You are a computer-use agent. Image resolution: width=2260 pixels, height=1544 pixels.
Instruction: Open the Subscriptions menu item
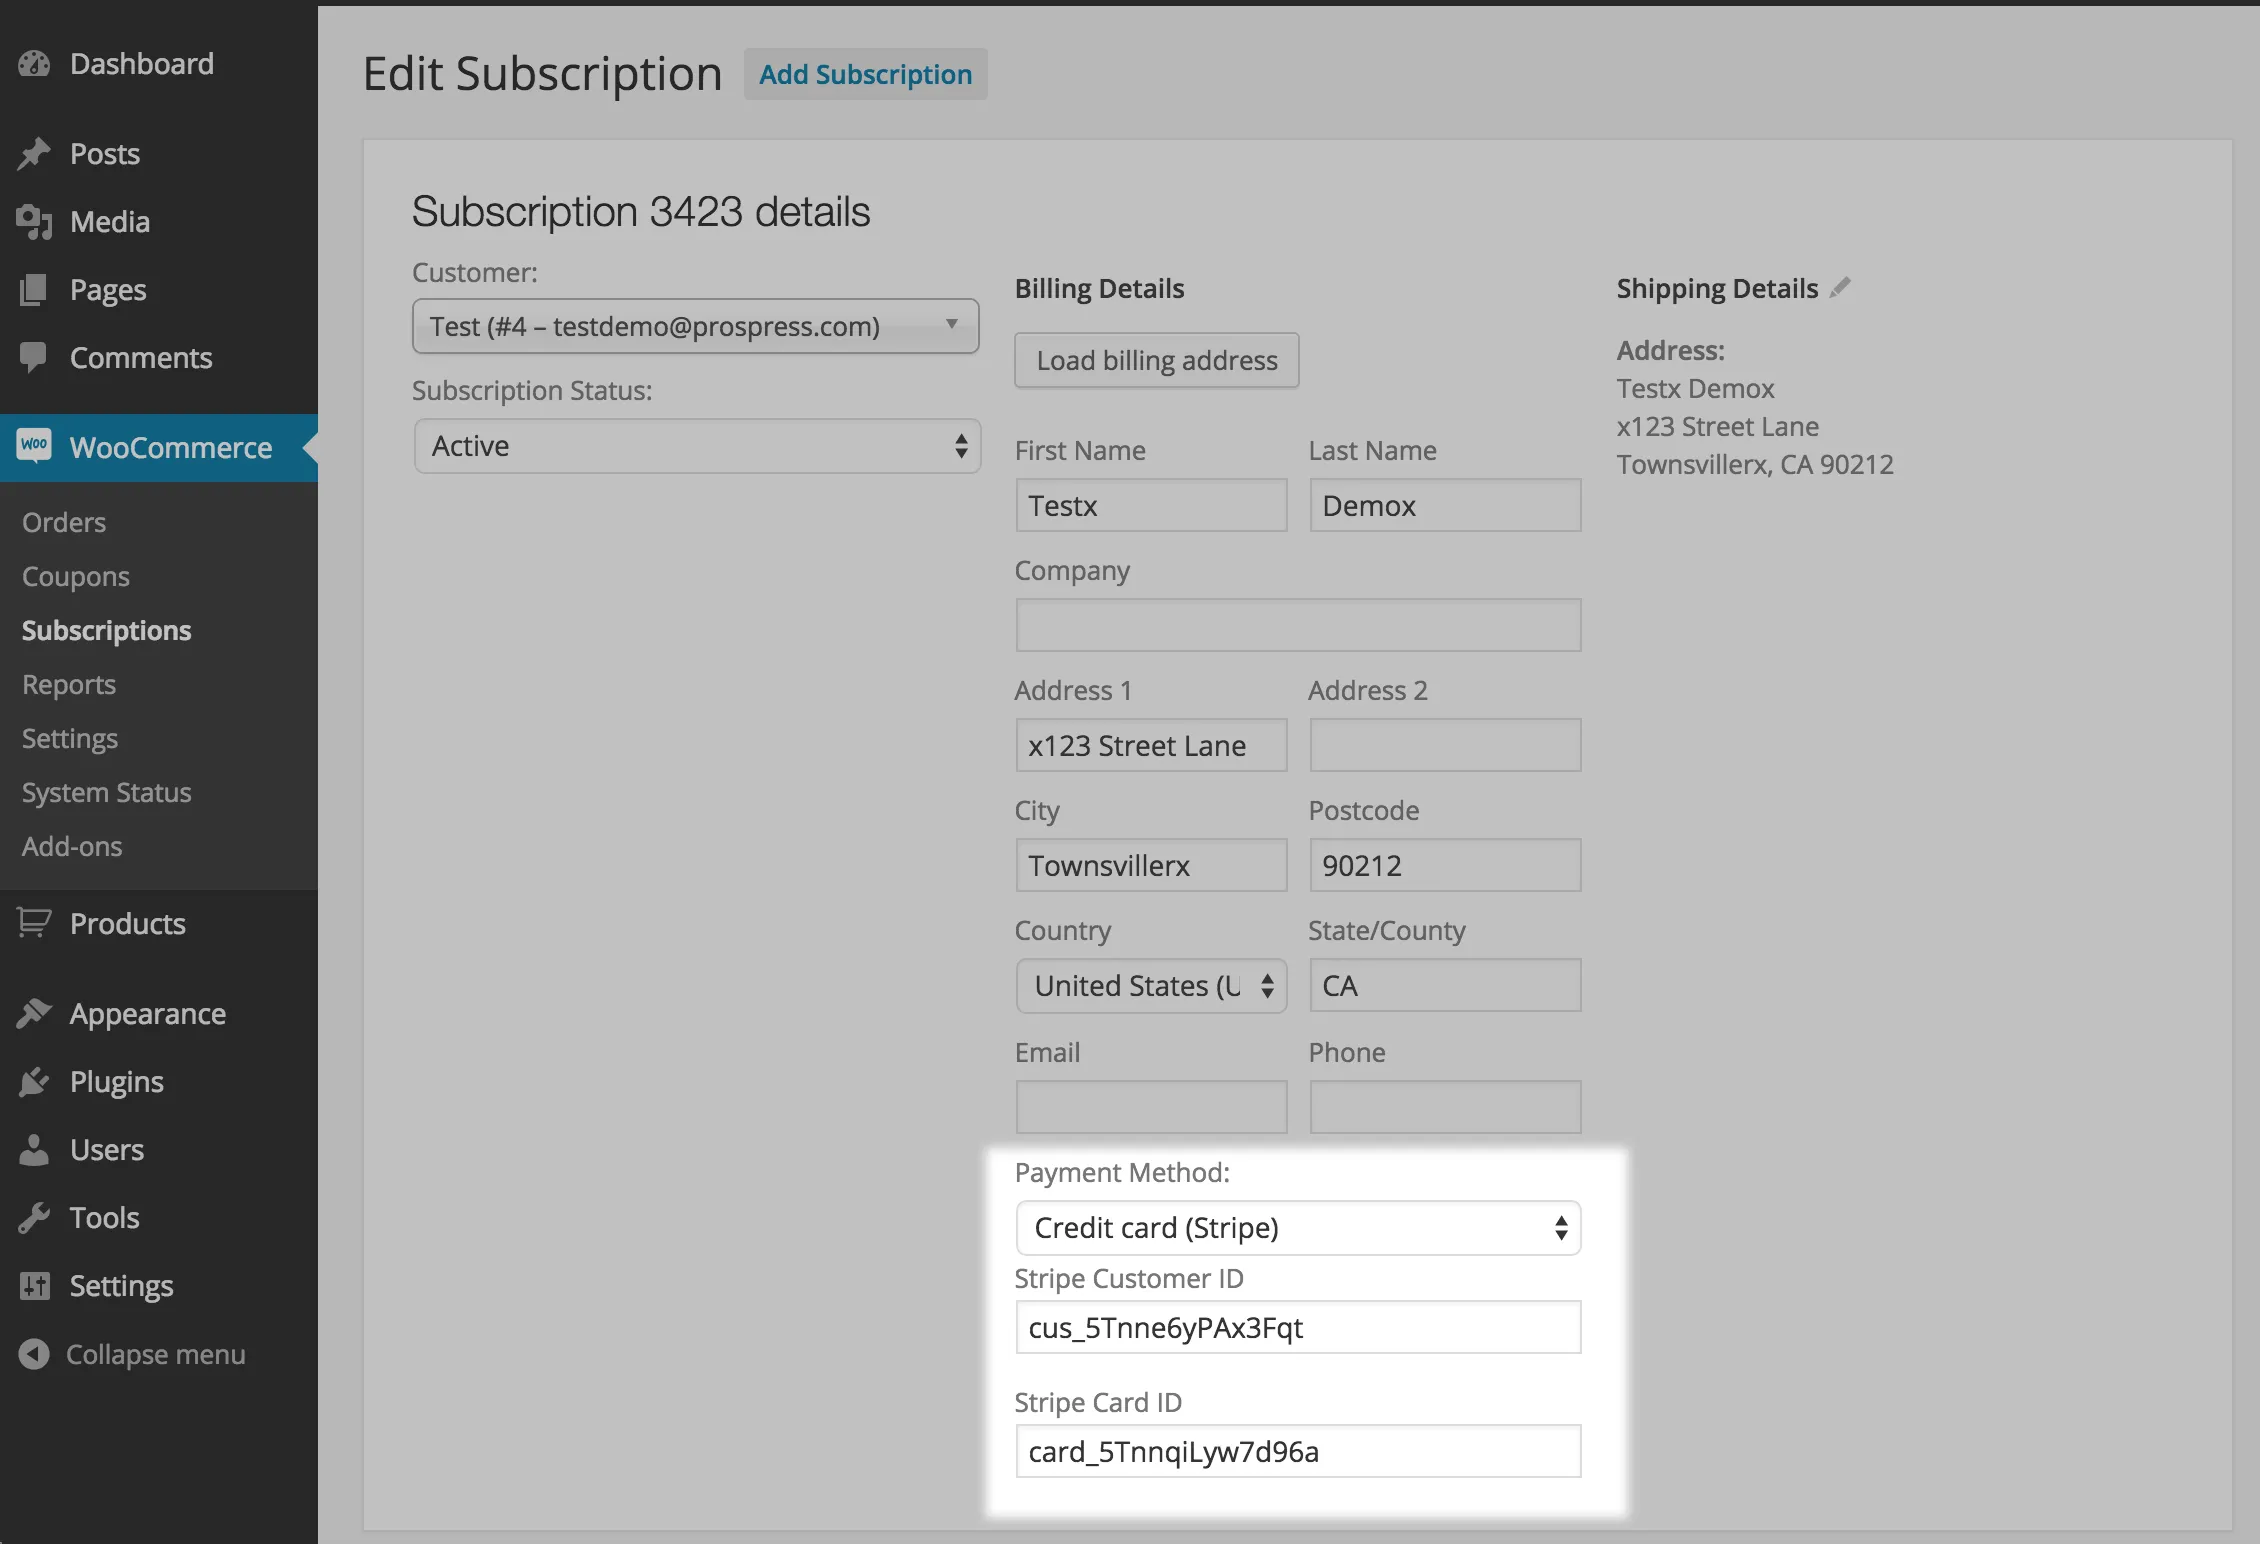coord(106,629)
